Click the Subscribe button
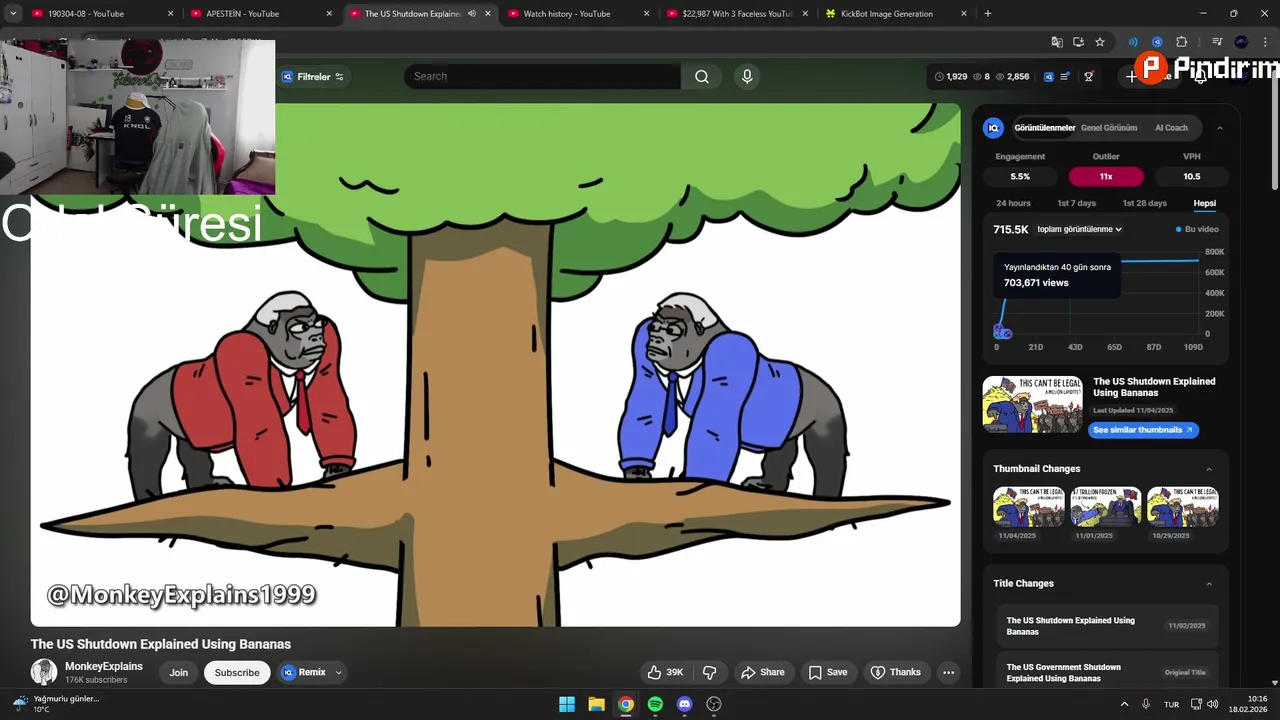Image resolution: width=1280 pixels, height=720 pixels. [x=237, y=672]
